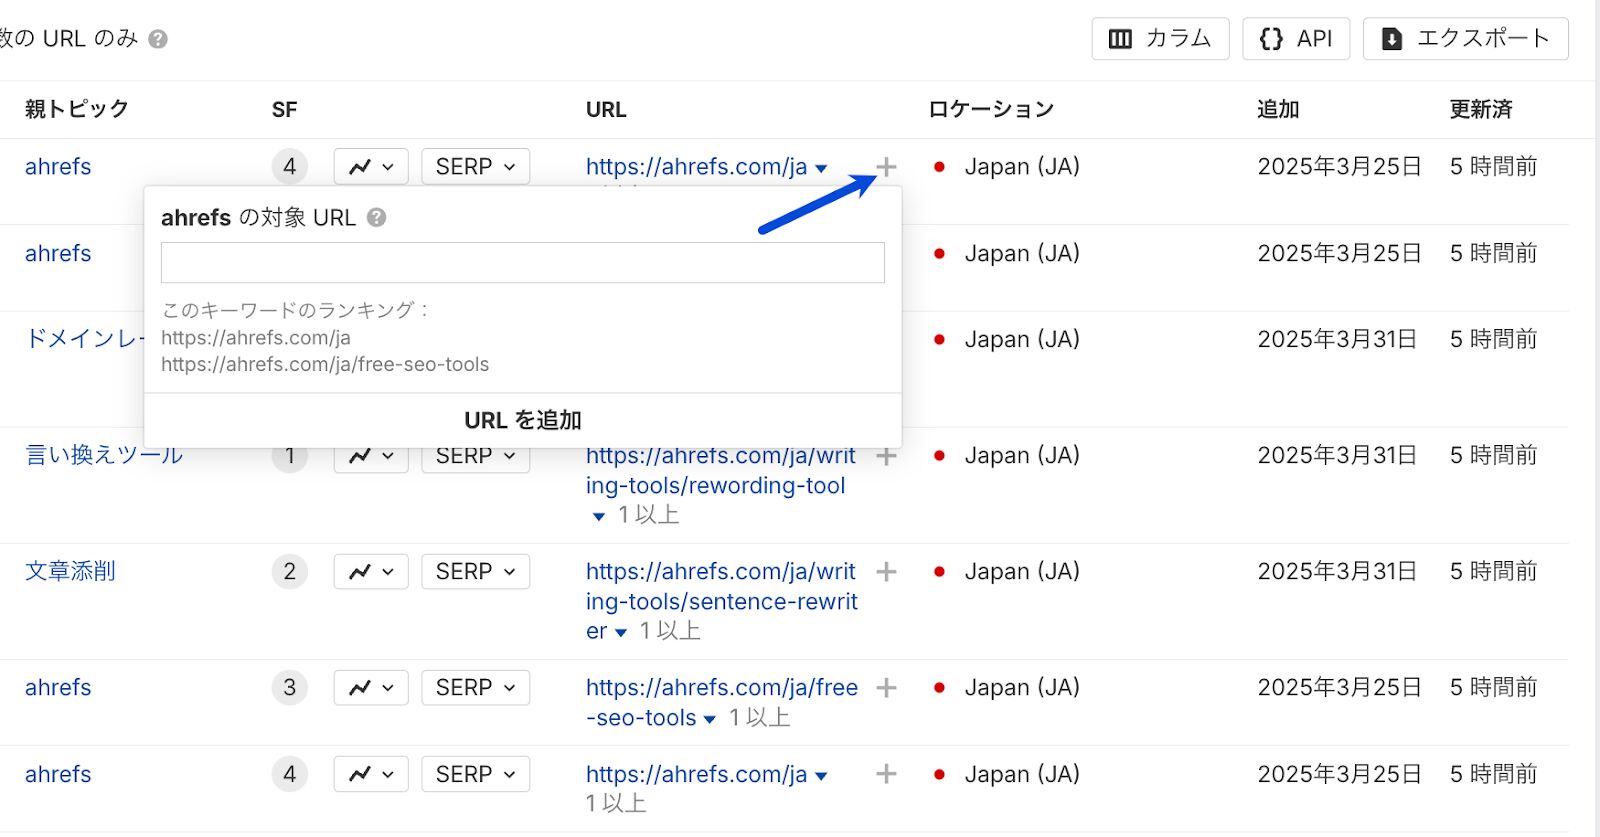Click the plus icon in the first ahrefs row

click(886, 167)
